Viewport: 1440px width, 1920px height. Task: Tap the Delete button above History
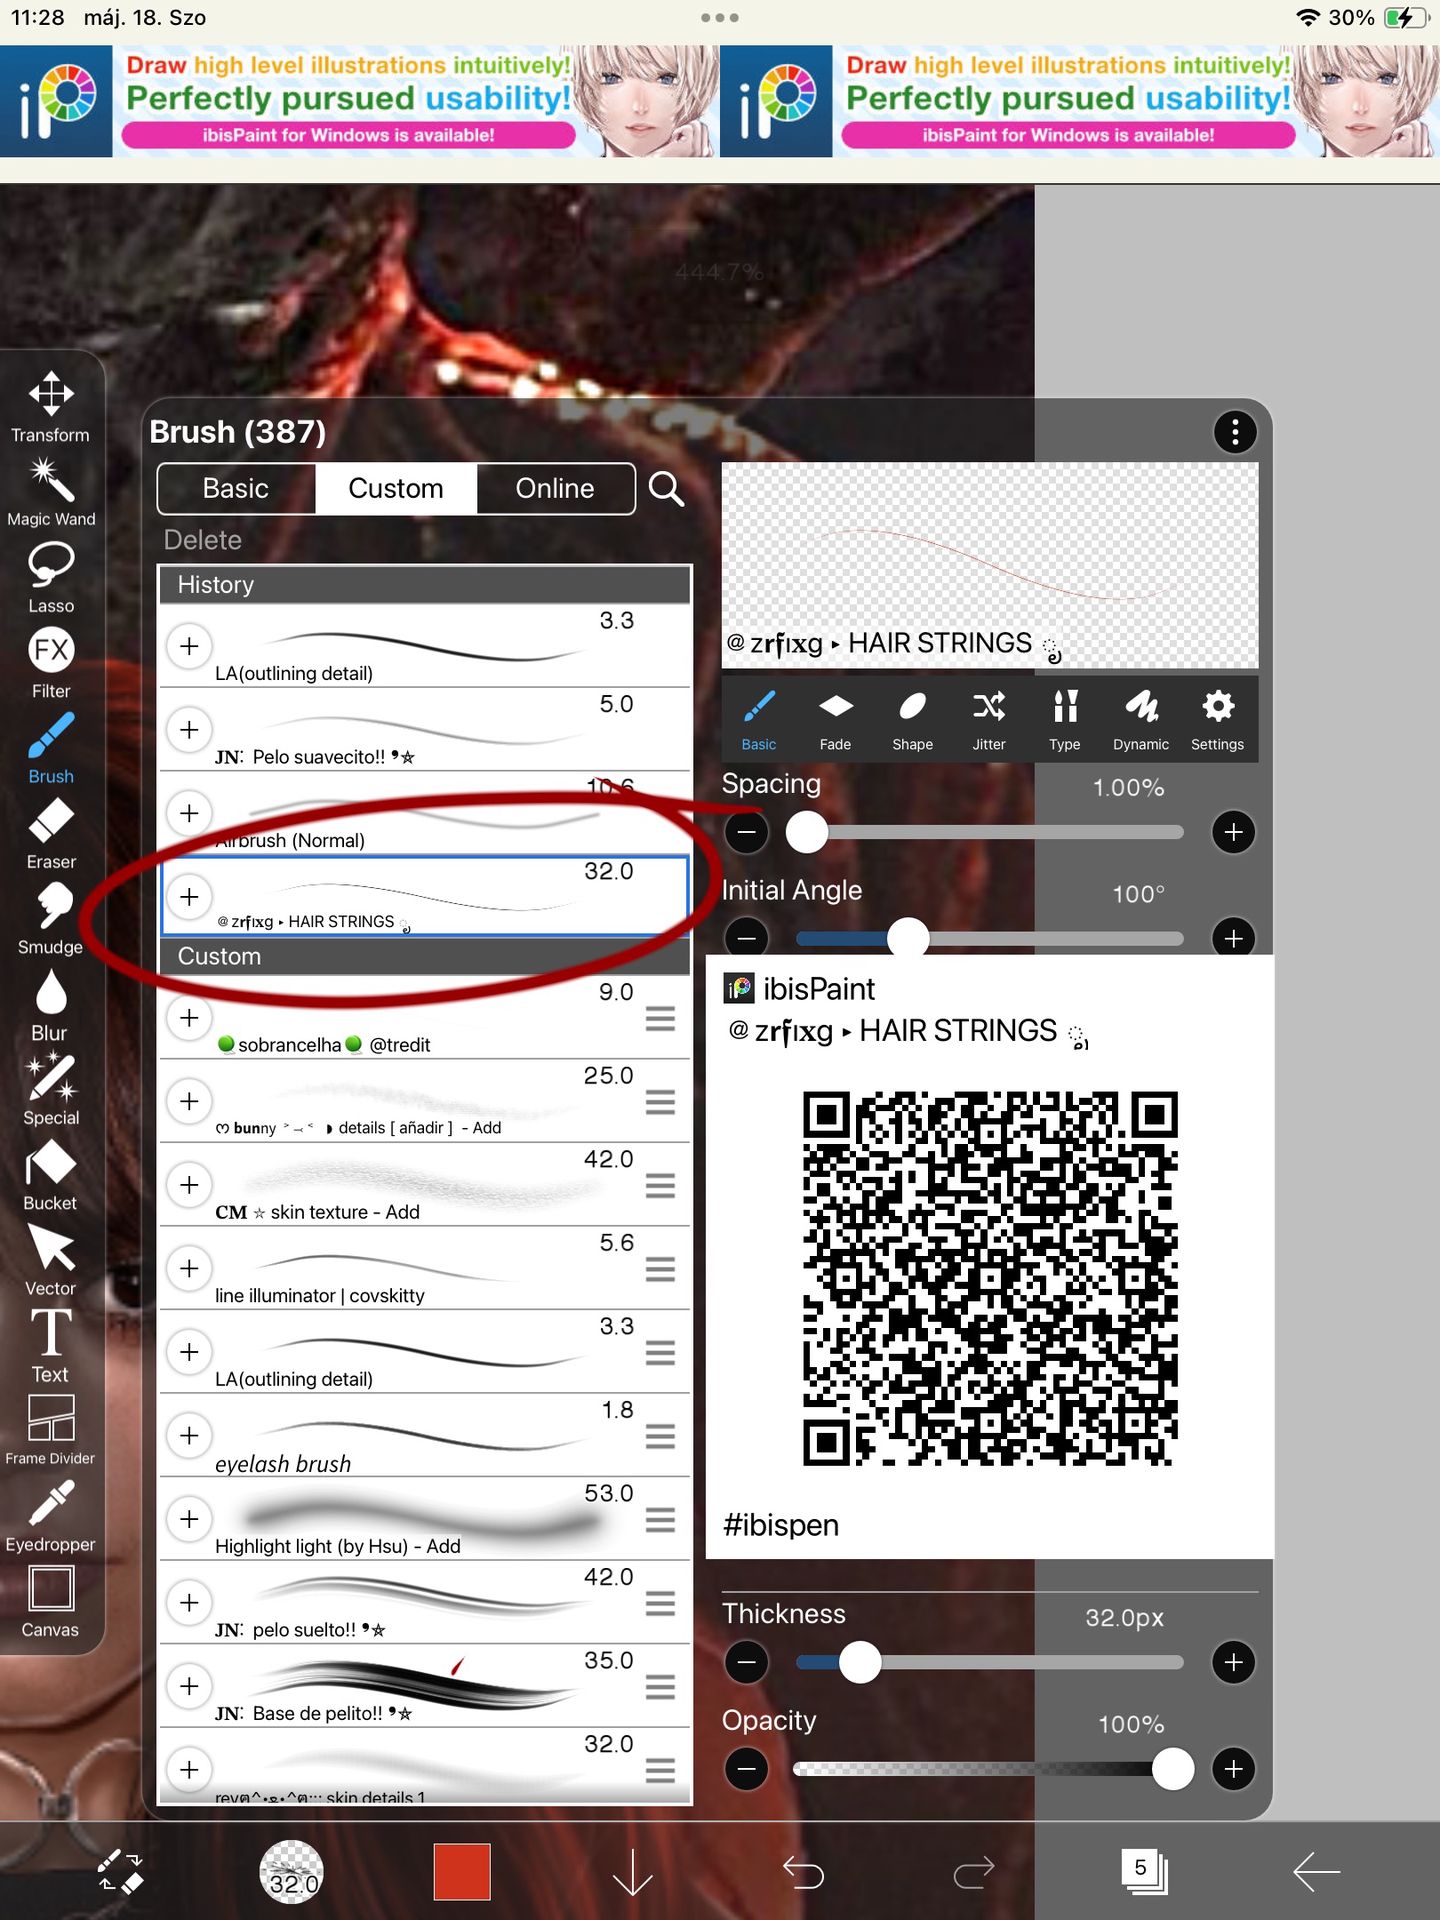pyautogui.click(x=203, y=540)
